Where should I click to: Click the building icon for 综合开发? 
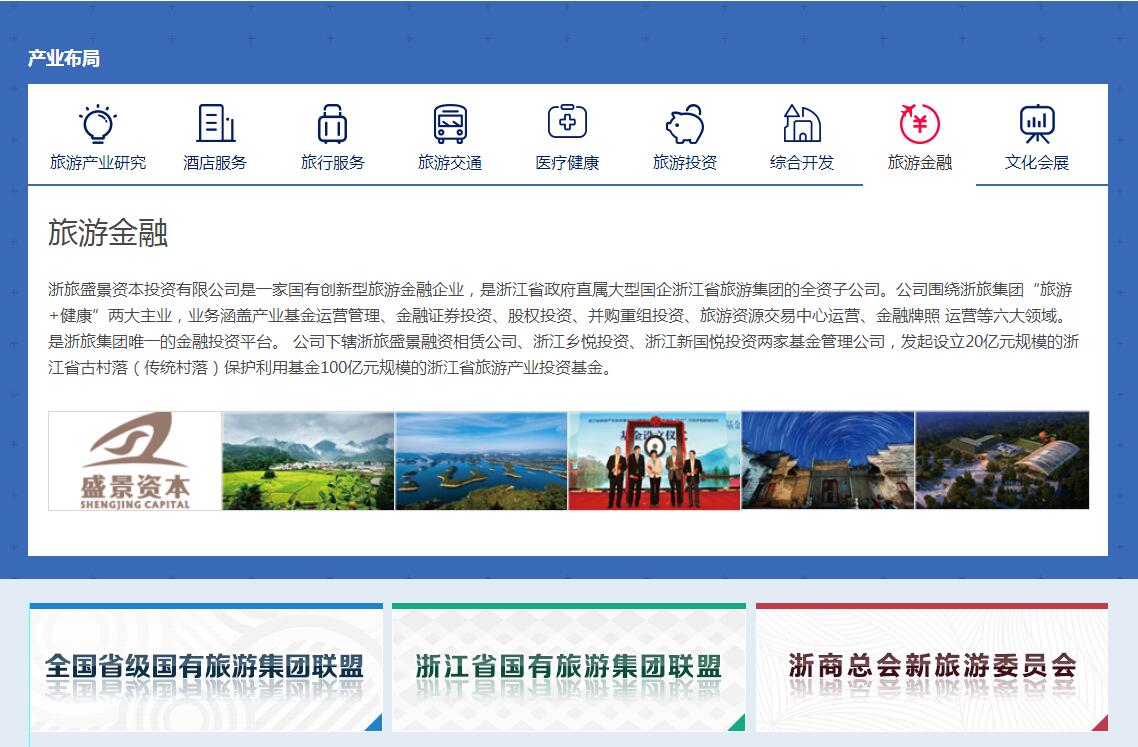(802, 124)
